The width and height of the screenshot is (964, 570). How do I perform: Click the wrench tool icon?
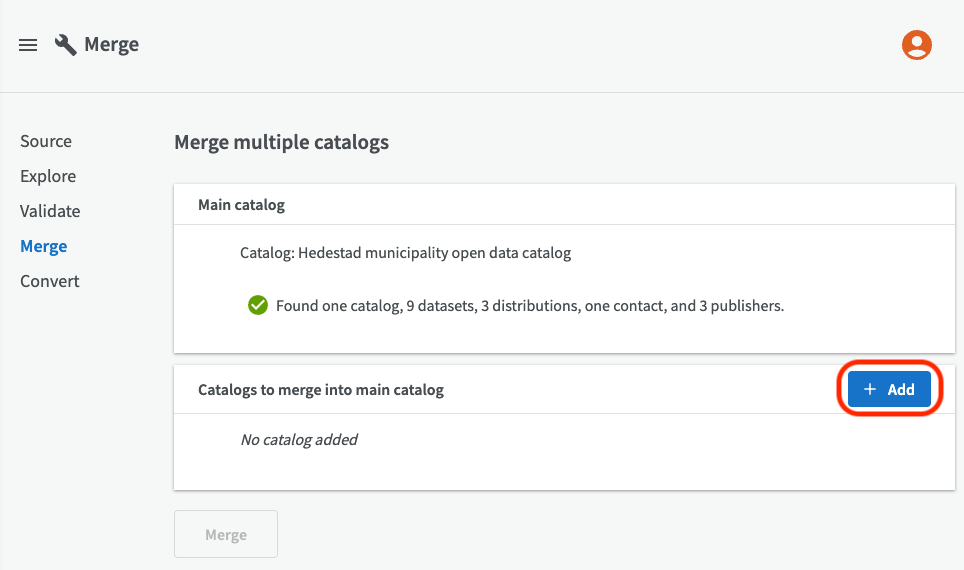click(x=66, y=45)
